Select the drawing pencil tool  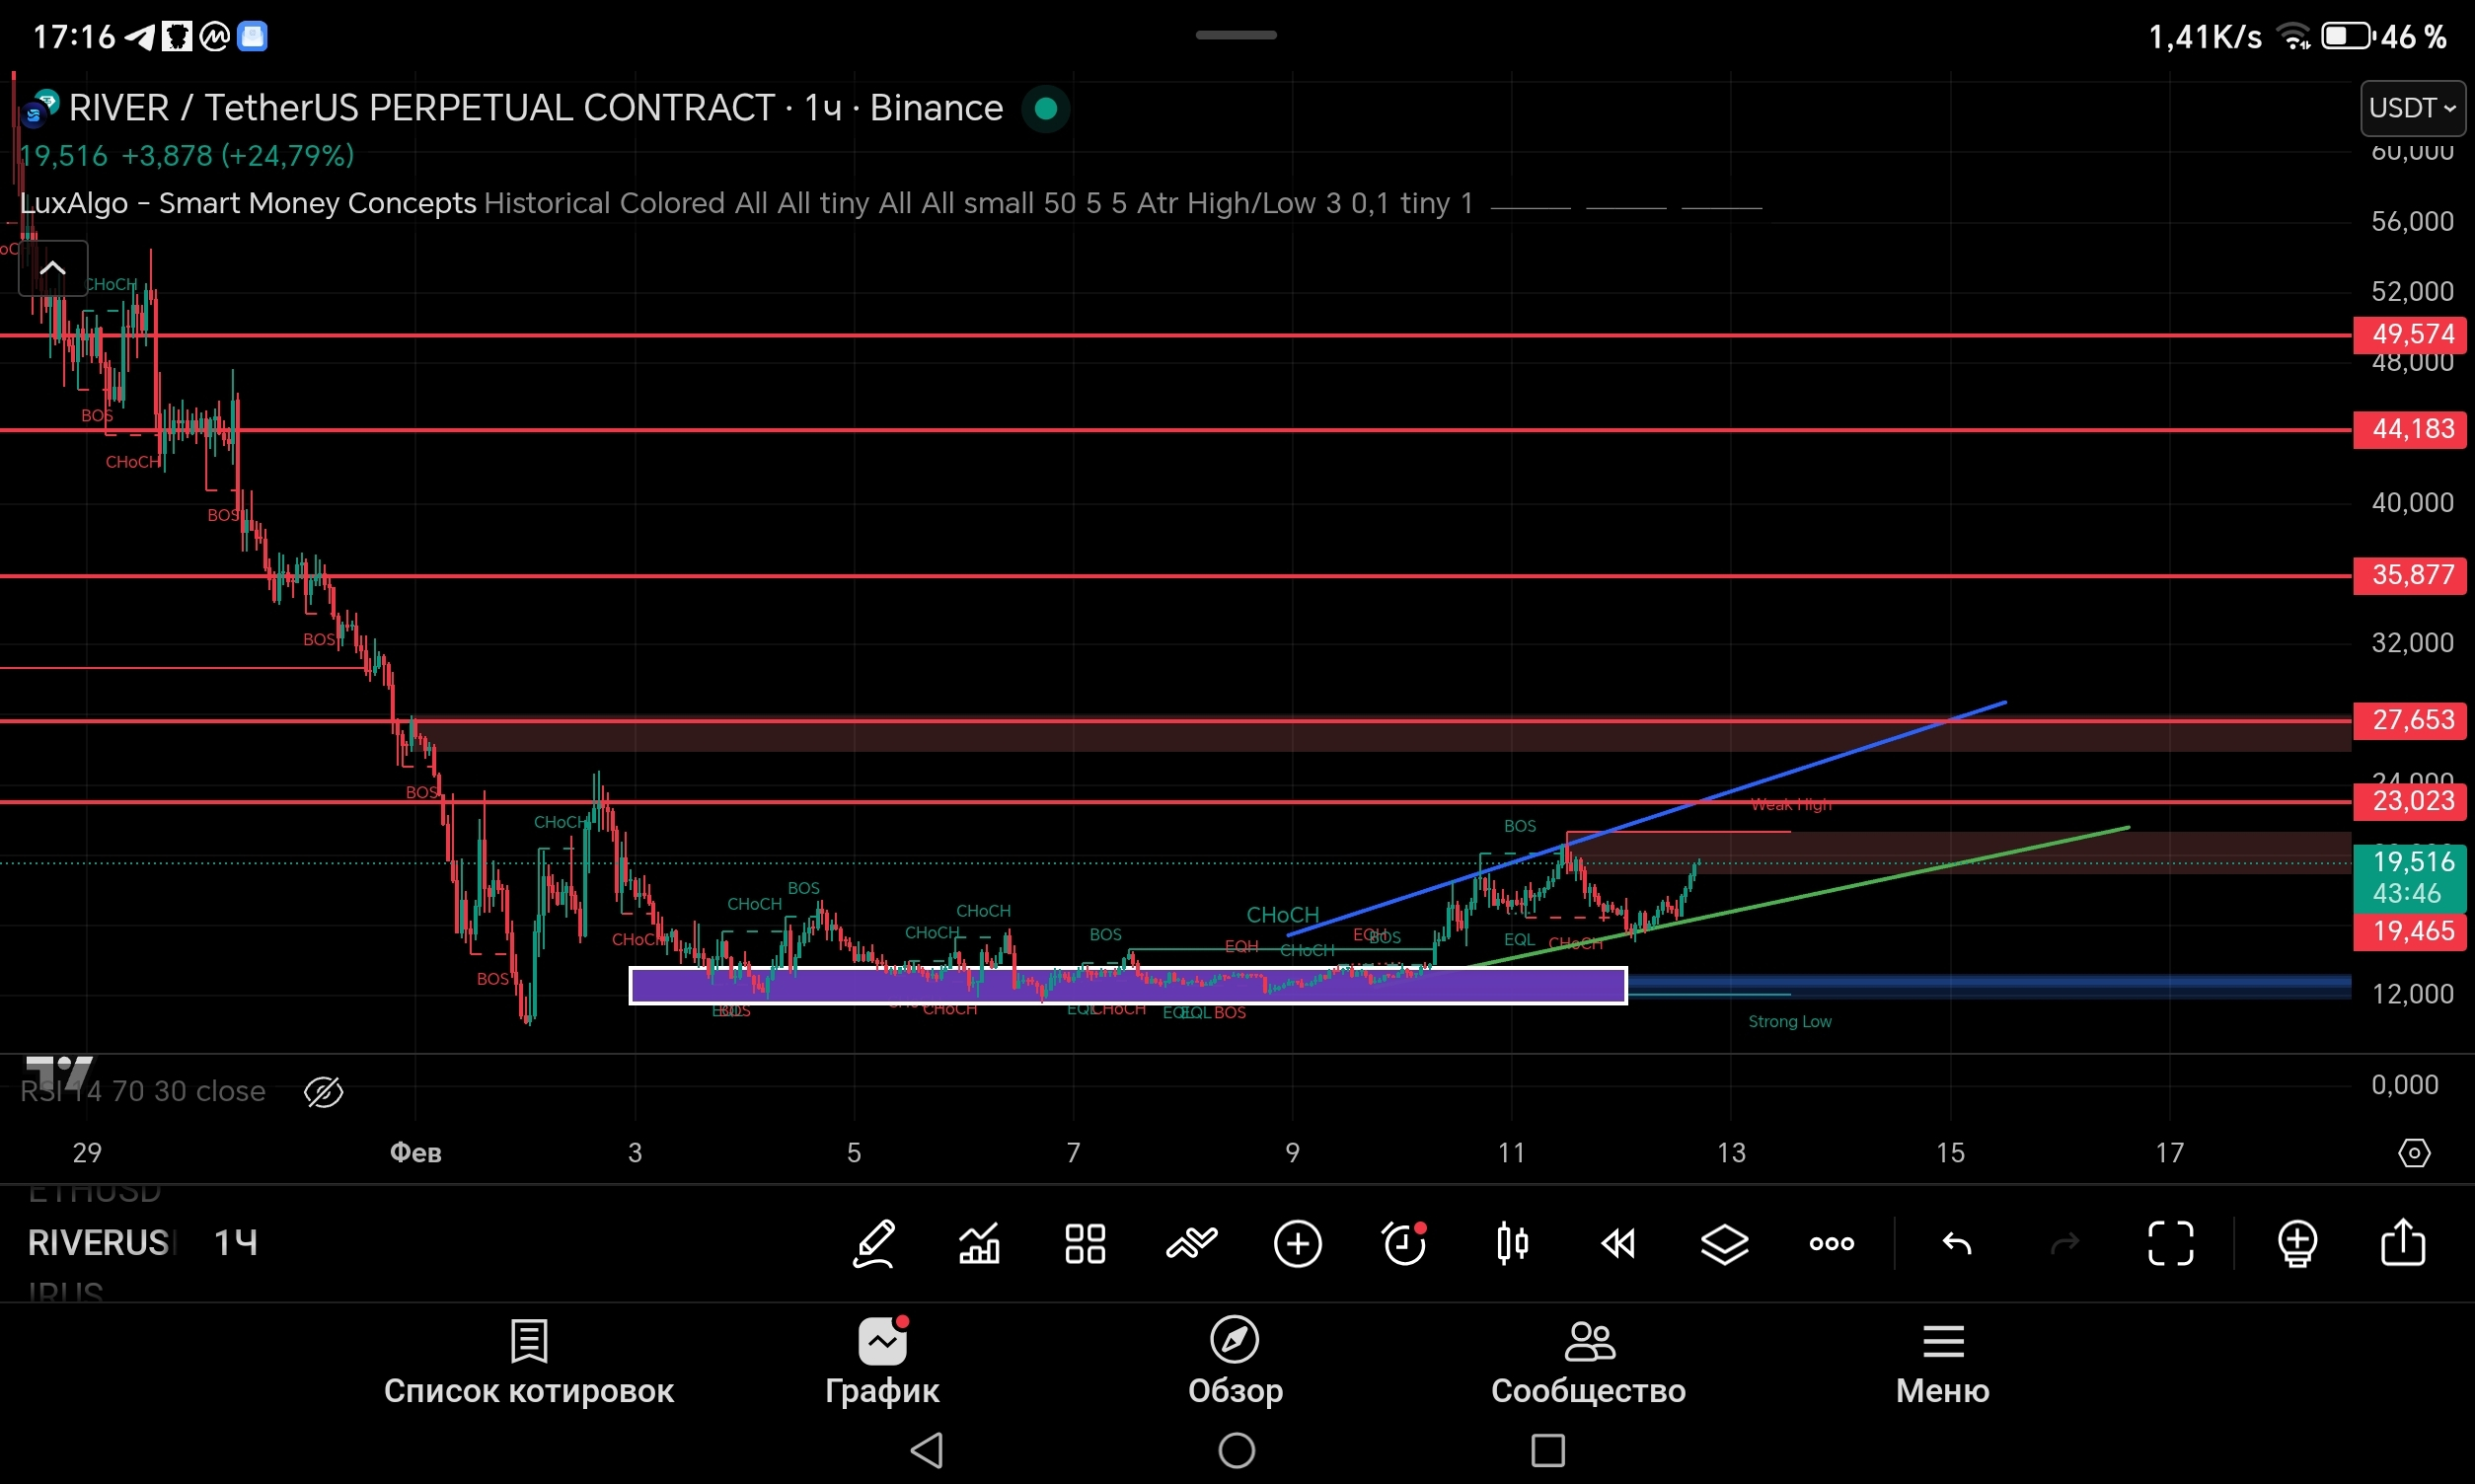[873, 1244]
